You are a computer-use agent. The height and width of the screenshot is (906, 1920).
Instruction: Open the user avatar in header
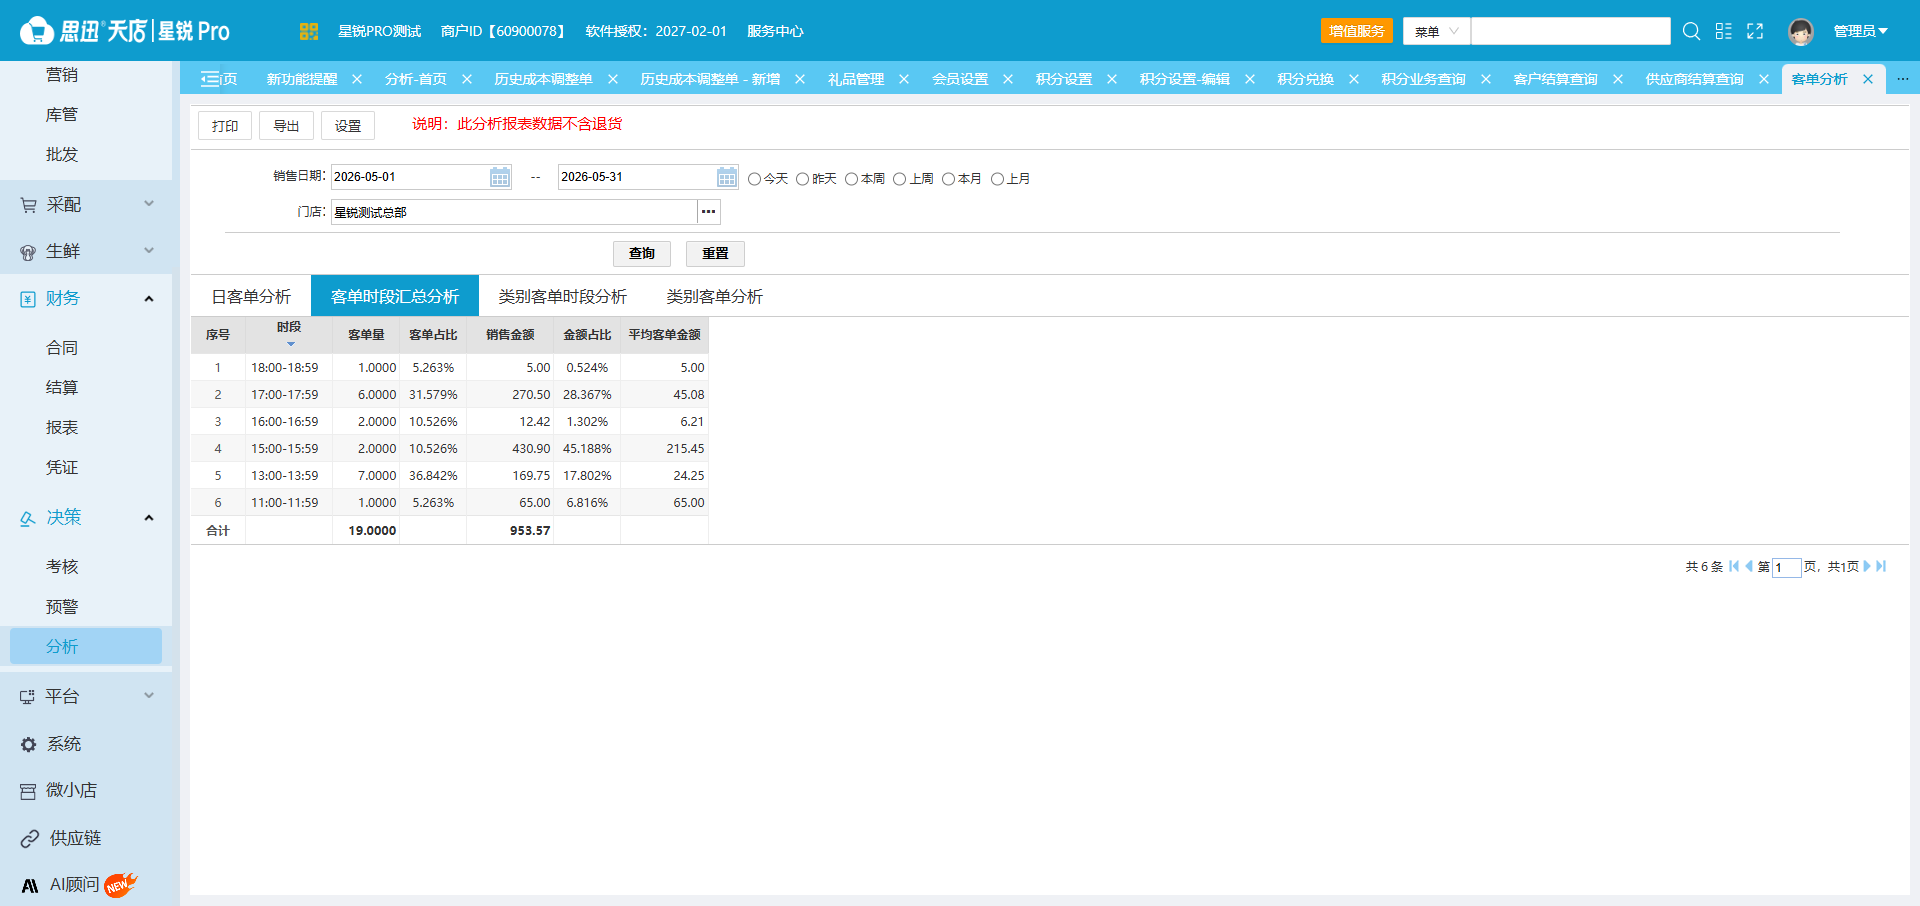click(1801, 31)
